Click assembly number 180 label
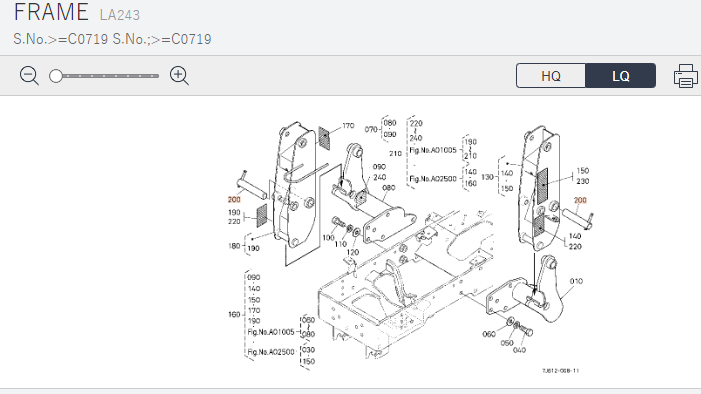The width and height of the screenshot is (701, 394). click(x=234, y=246)
